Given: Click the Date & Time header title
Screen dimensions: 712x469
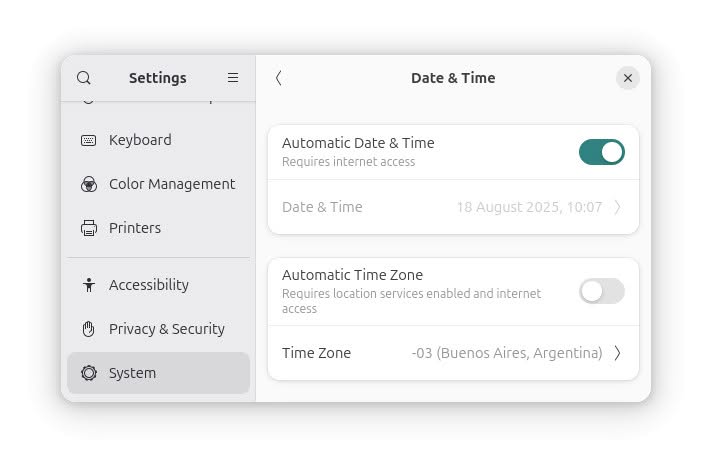Looking at the screenshot, I should [453, 78].
